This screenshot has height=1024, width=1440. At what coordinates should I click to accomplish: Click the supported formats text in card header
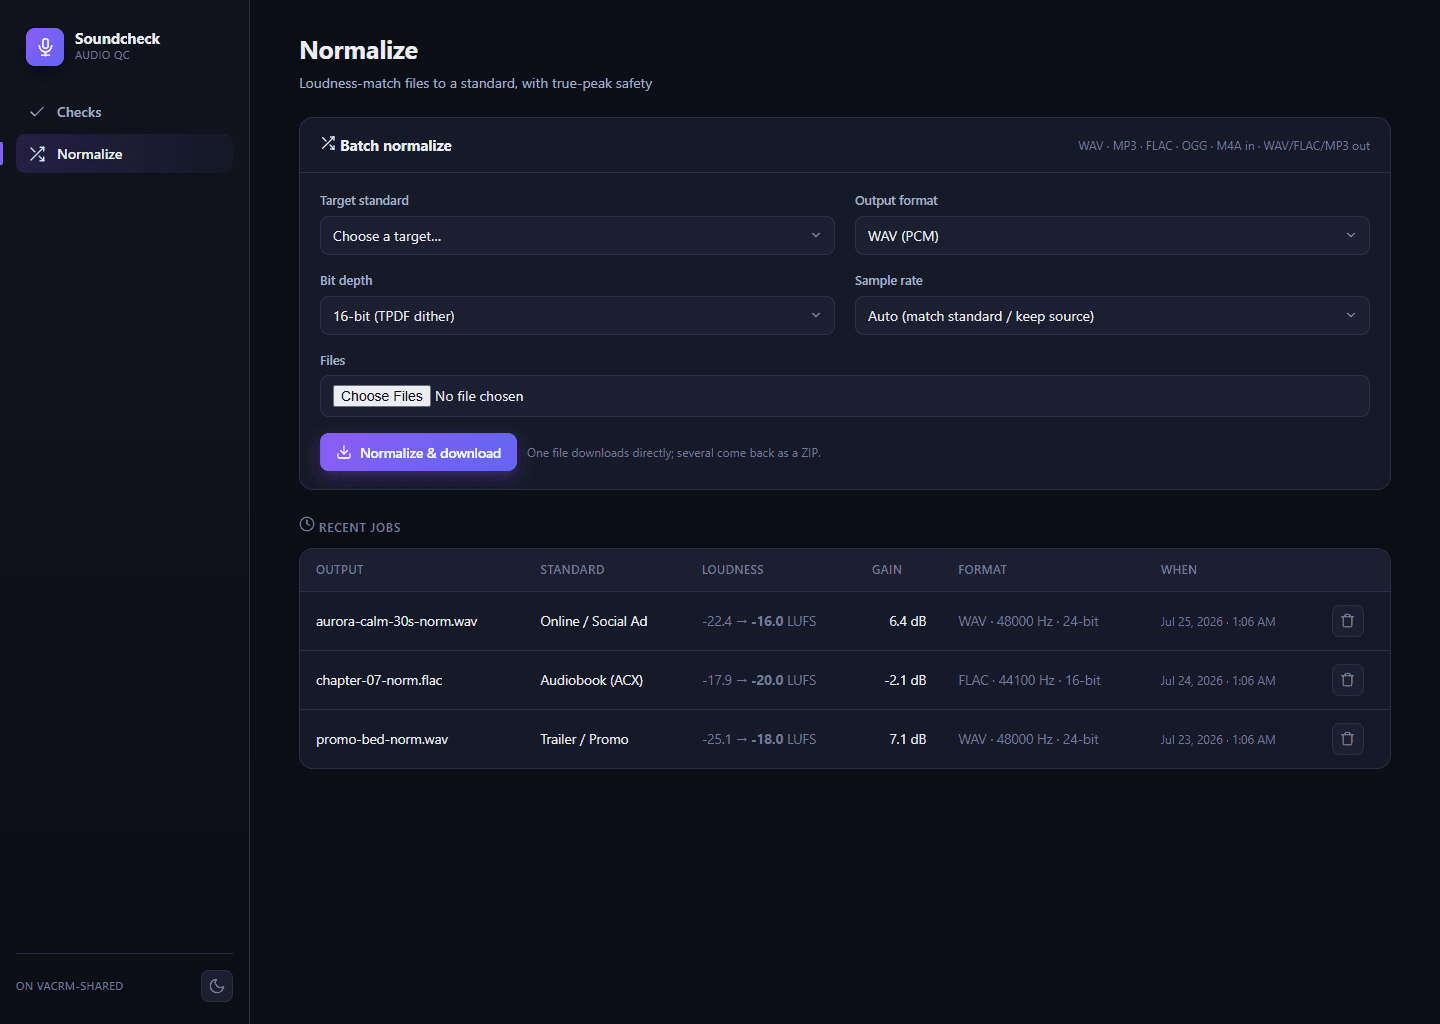click(1224, 146)
